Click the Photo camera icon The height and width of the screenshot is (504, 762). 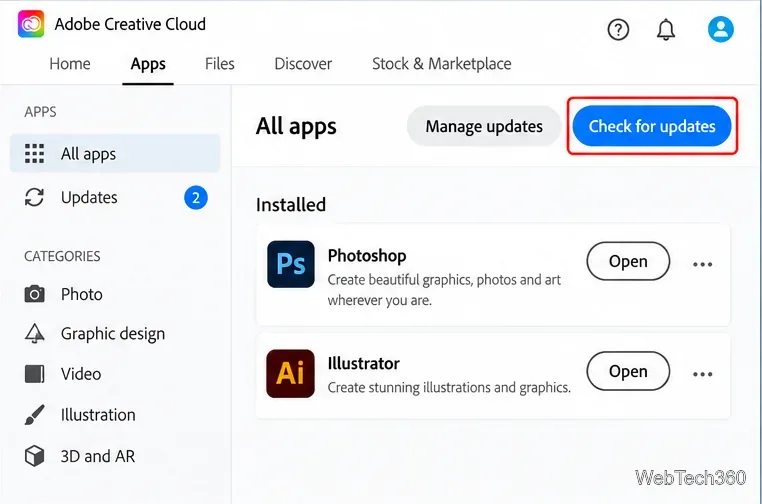(35, 294)
